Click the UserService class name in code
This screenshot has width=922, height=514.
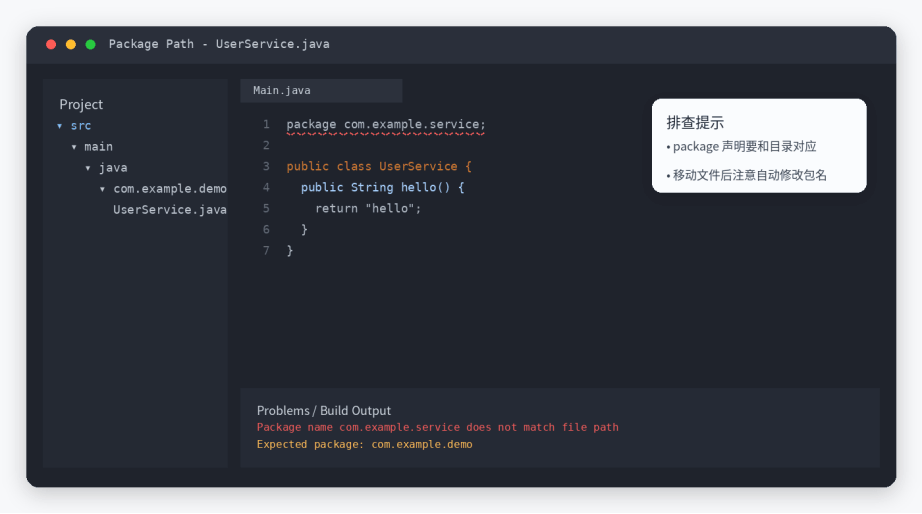(x=418, y=166)
